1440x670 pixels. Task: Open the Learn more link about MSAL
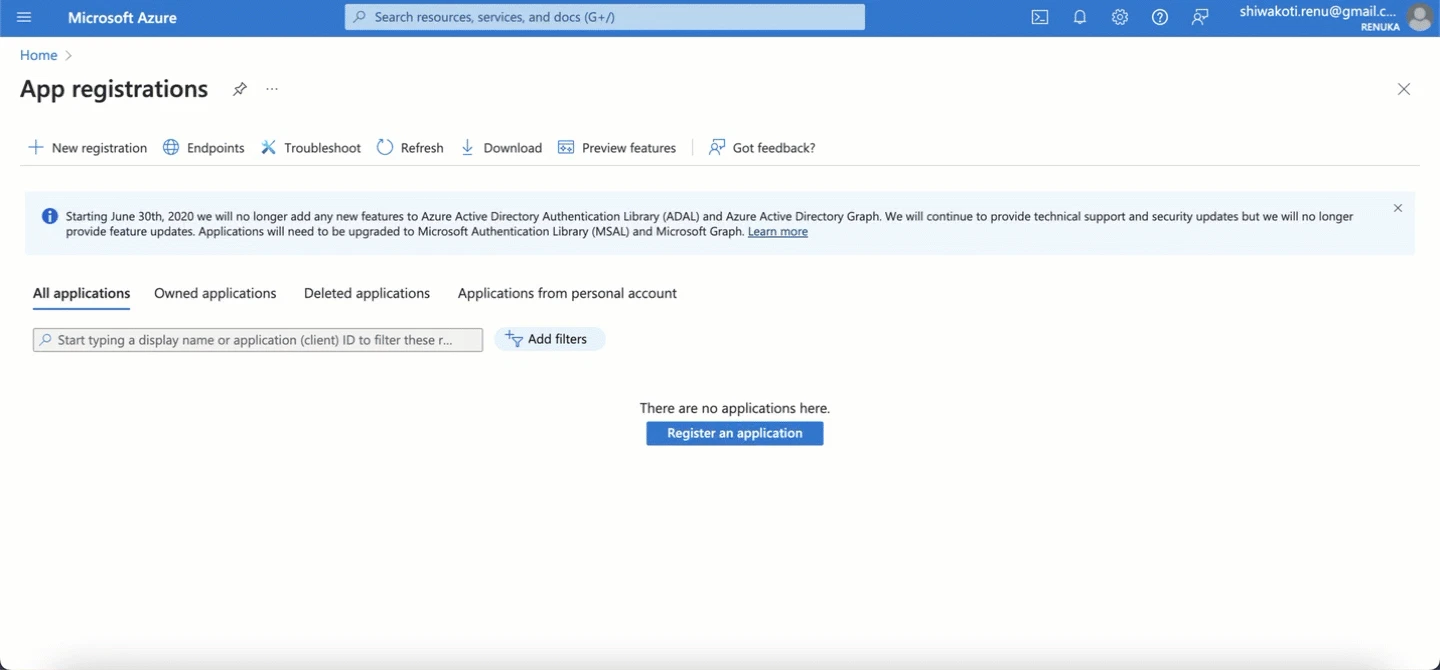pos(778,231)
